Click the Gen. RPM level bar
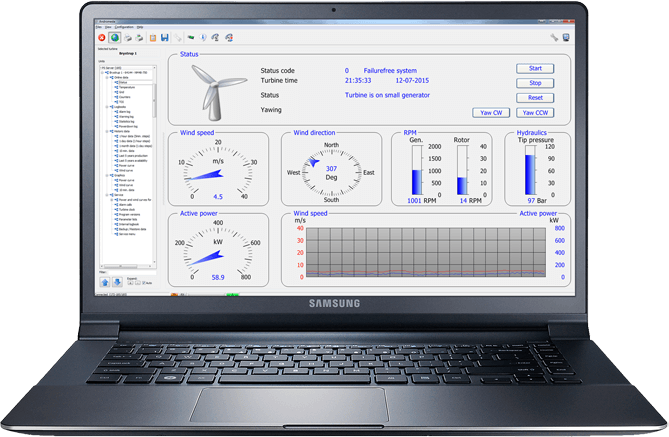Viewport: 669px width, 437px height. [x=417, y=170]
